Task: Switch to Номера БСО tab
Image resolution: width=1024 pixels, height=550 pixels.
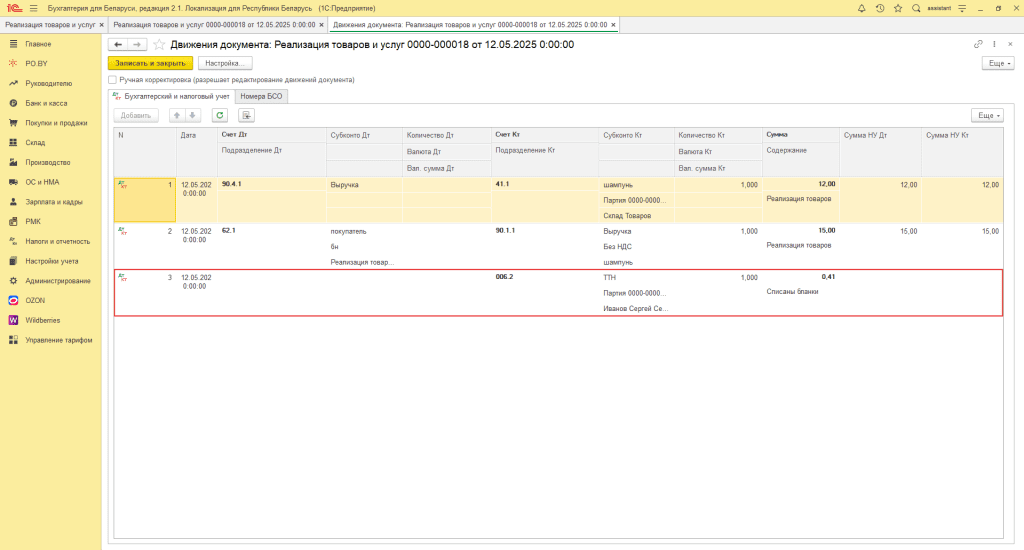Action: tap(261, 96)
